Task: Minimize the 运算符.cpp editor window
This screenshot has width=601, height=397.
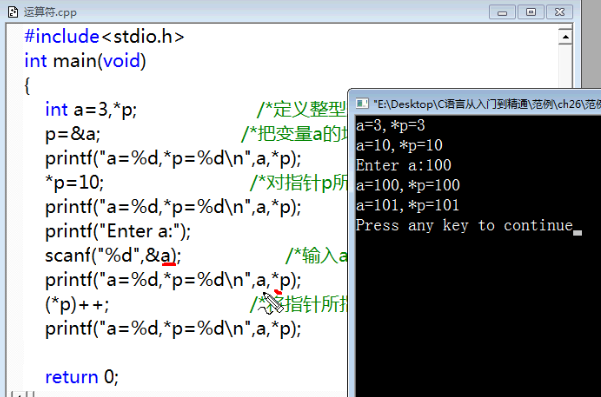Action: pyautogui.click(x=502, y=12)
